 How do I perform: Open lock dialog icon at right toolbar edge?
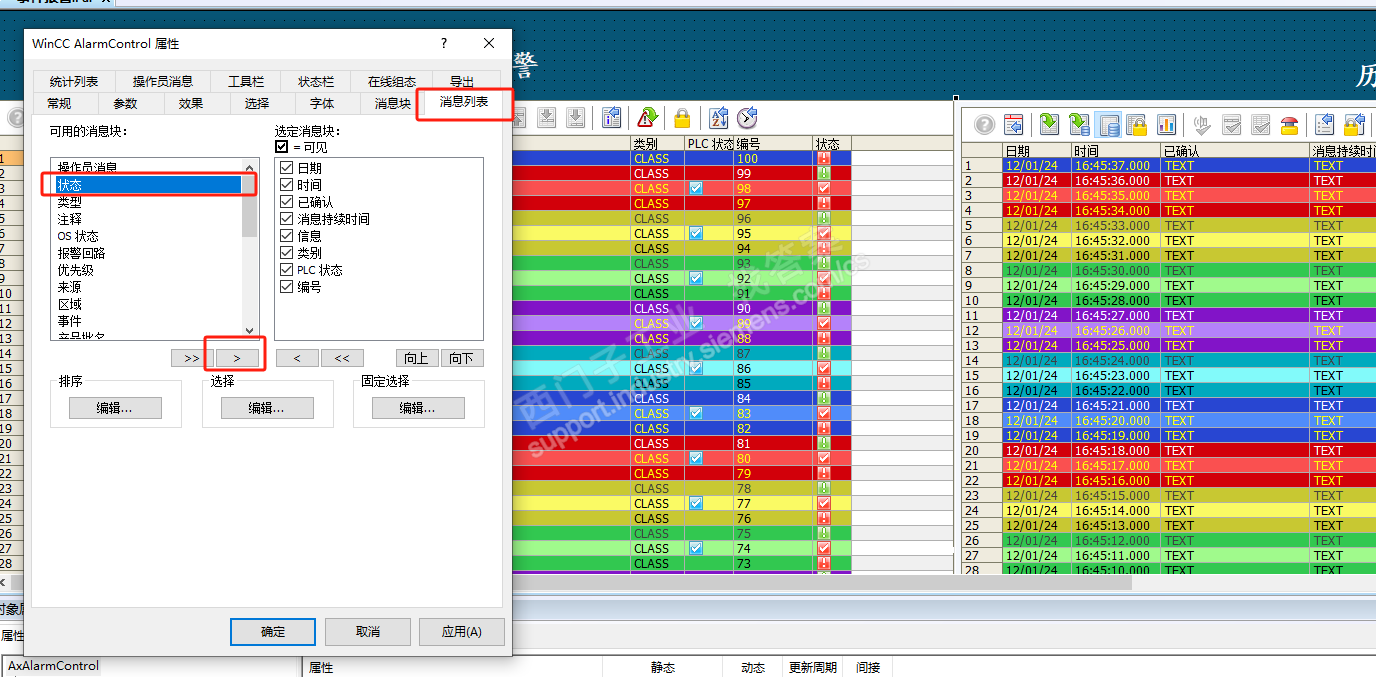coord(1355,125)
